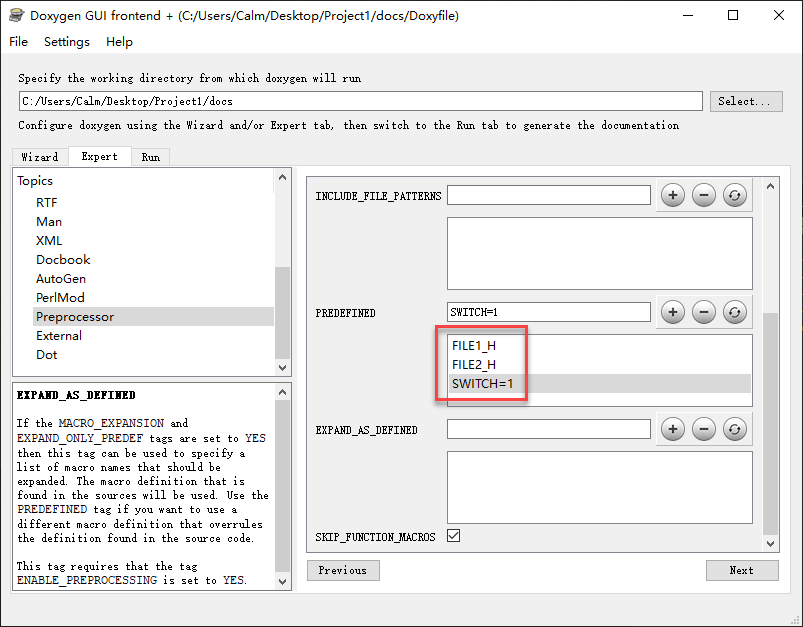Click the MACRO_EXPANSION link in help text
This screenshot has height=627, width=803.
point(111,423)
